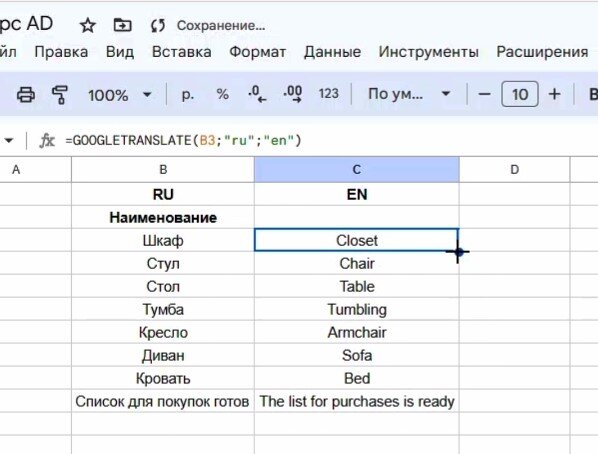Select the Тумба cell
Screen dimensions: 598x454
tap(163, 309)
